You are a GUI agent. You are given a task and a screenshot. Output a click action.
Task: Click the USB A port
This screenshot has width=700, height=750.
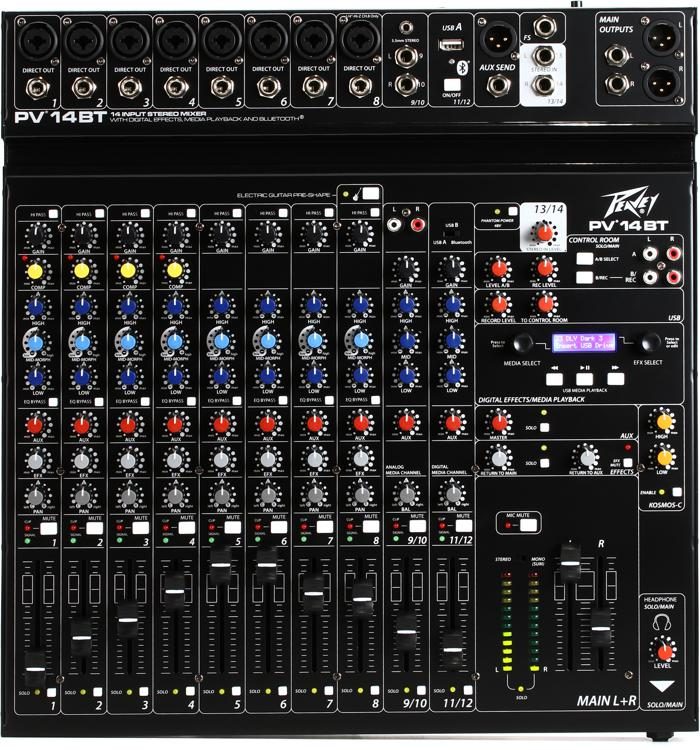451,45
